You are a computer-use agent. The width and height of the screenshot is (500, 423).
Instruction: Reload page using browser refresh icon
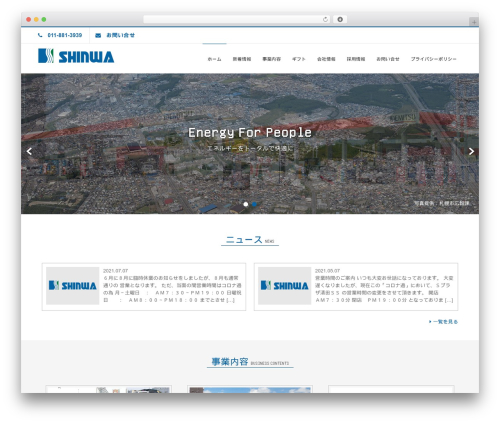coord(325,20)
